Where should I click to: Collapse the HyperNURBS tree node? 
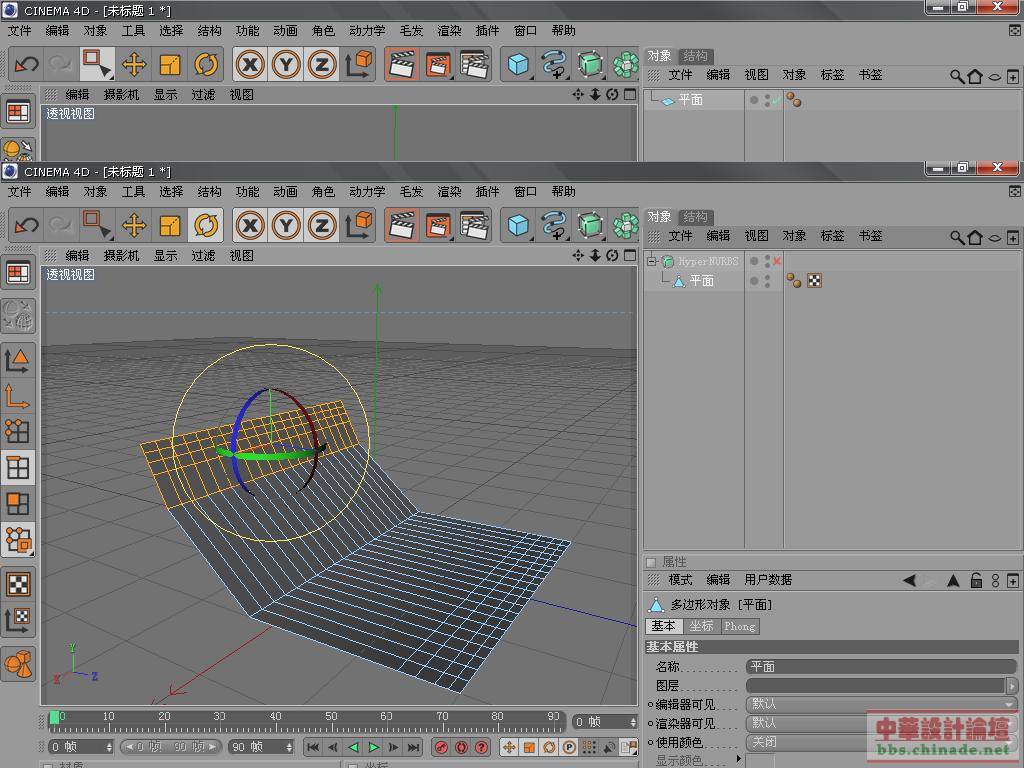652,261
